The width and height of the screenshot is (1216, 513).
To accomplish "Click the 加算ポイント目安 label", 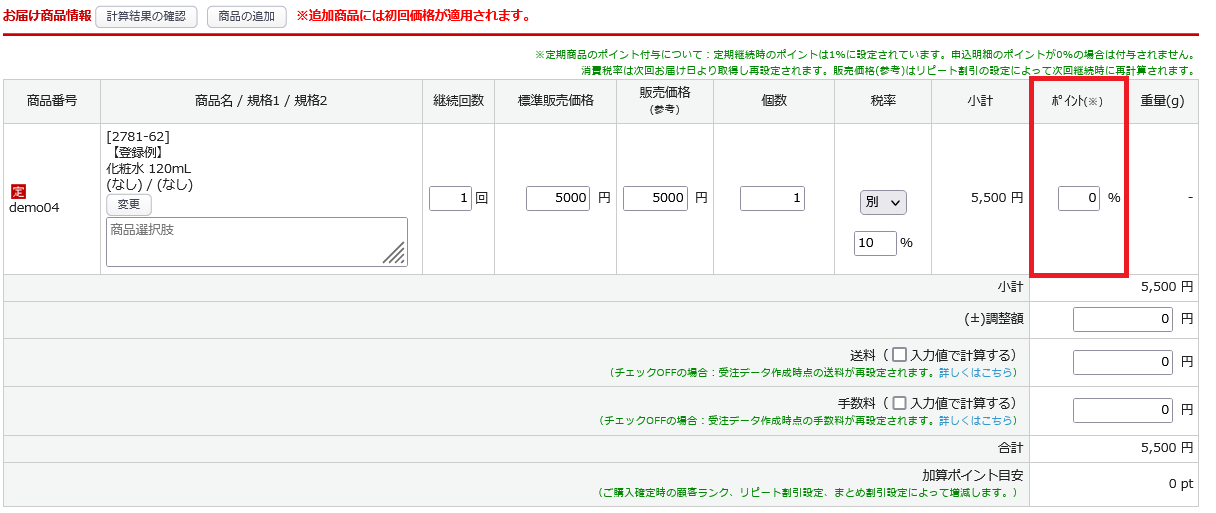I will pyautogui.click(x=973, y=475).
